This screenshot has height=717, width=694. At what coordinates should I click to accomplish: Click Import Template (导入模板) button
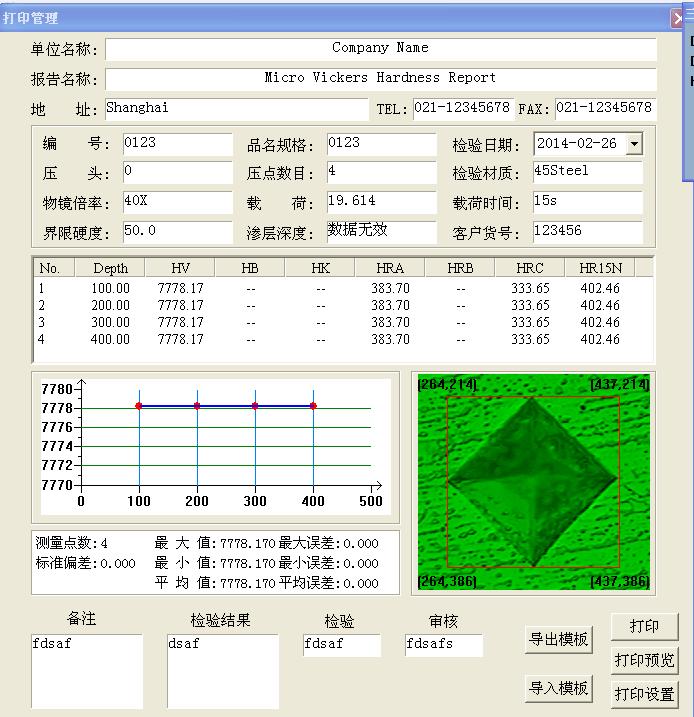coord(558,688)
